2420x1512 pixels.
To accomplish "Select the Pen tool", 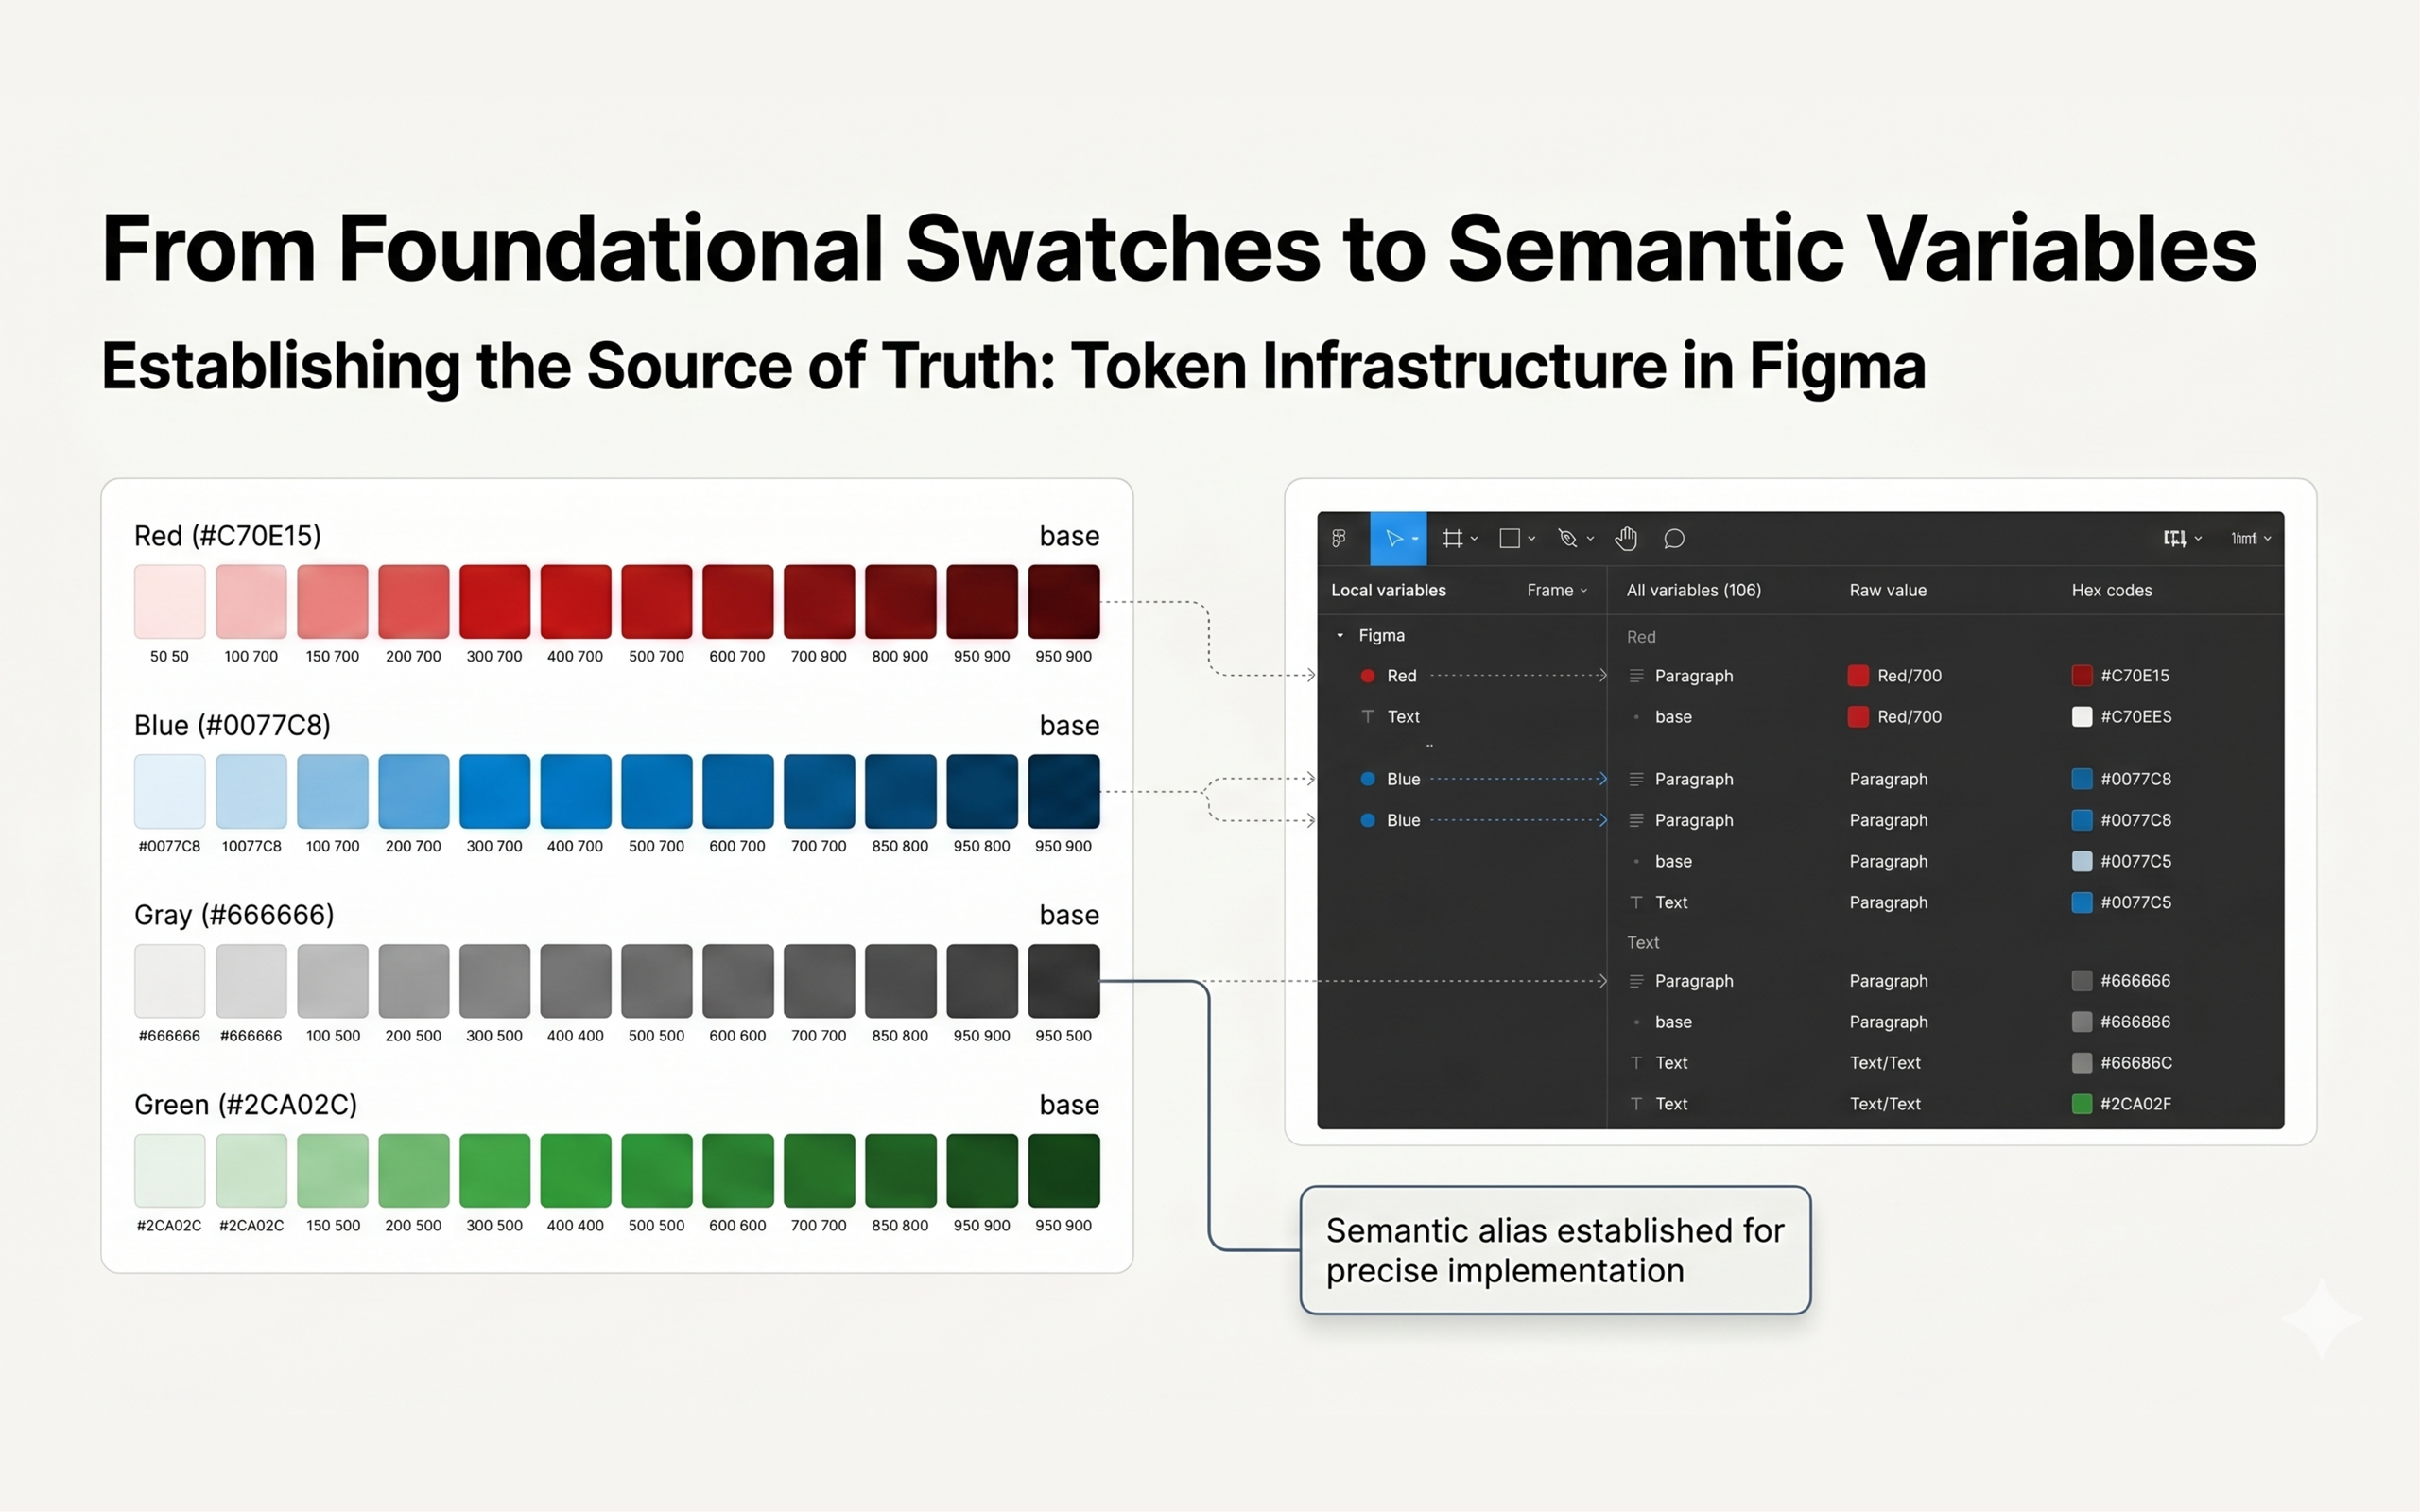I will coord(1567,539).
